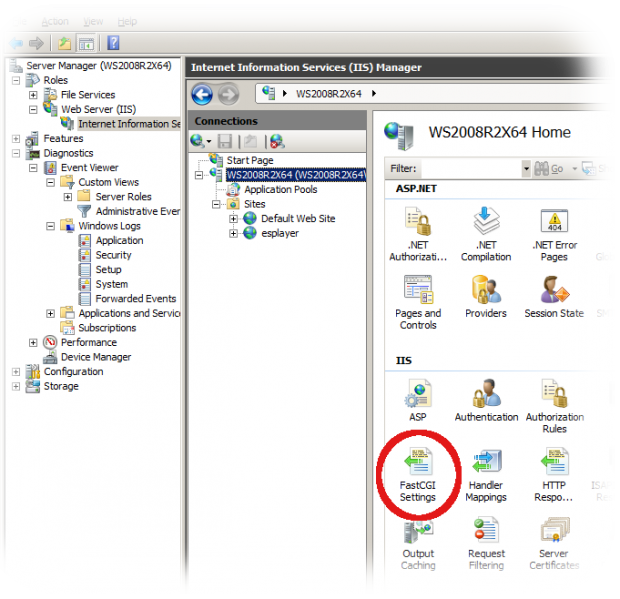Expand the Default Web Site node

234,218
